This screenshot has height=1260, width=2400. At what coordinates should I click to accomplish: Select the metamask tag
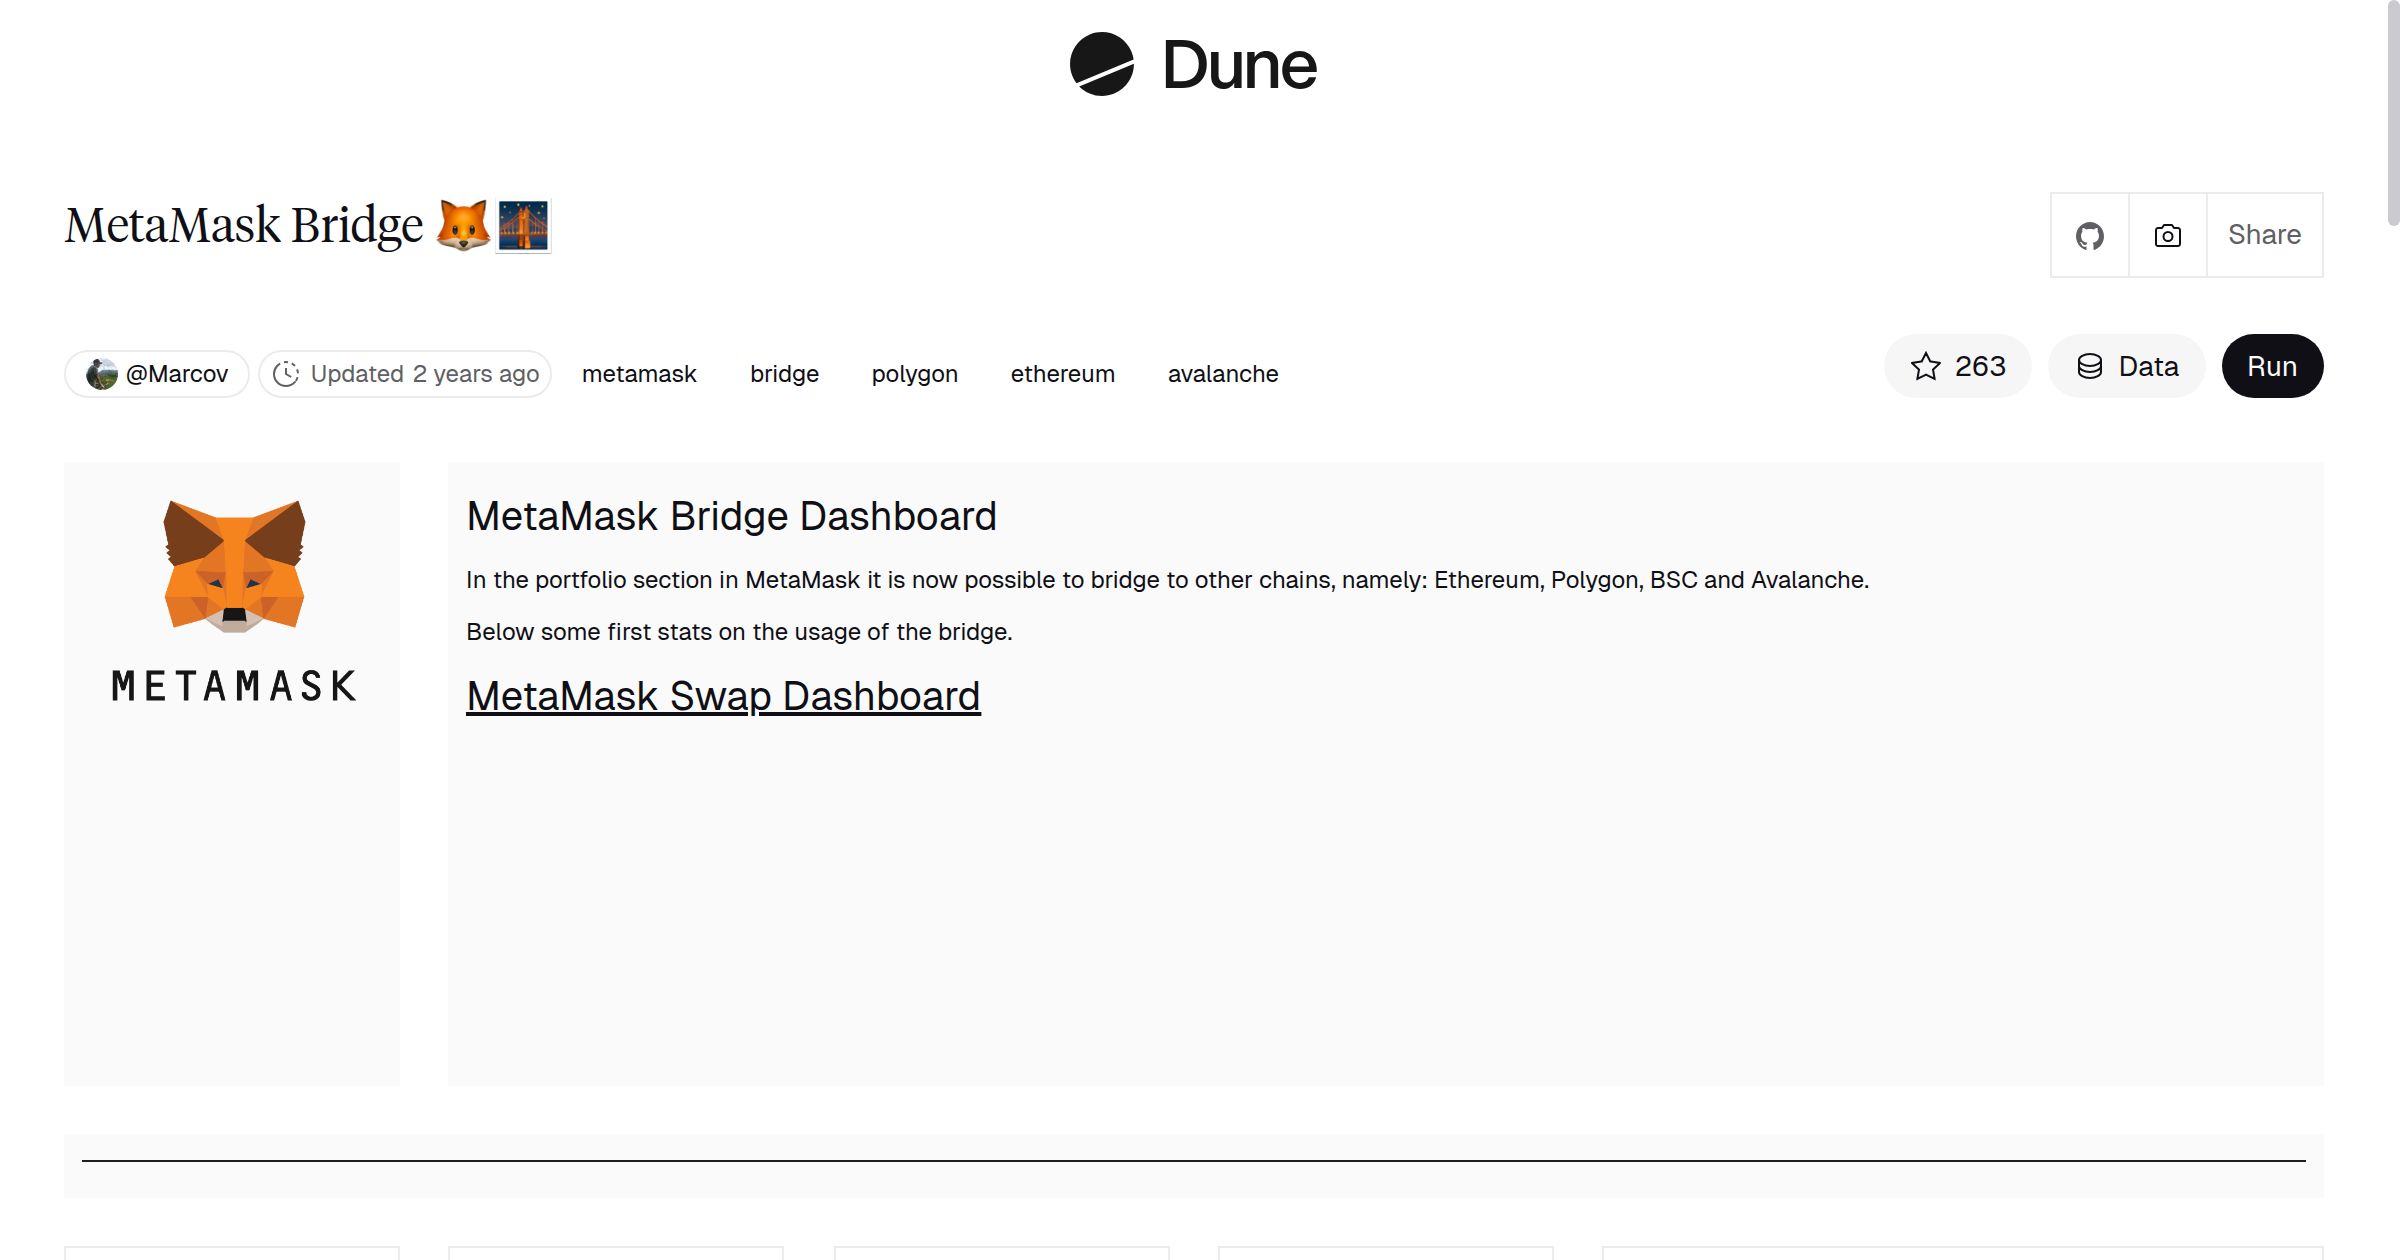[638, 373]
